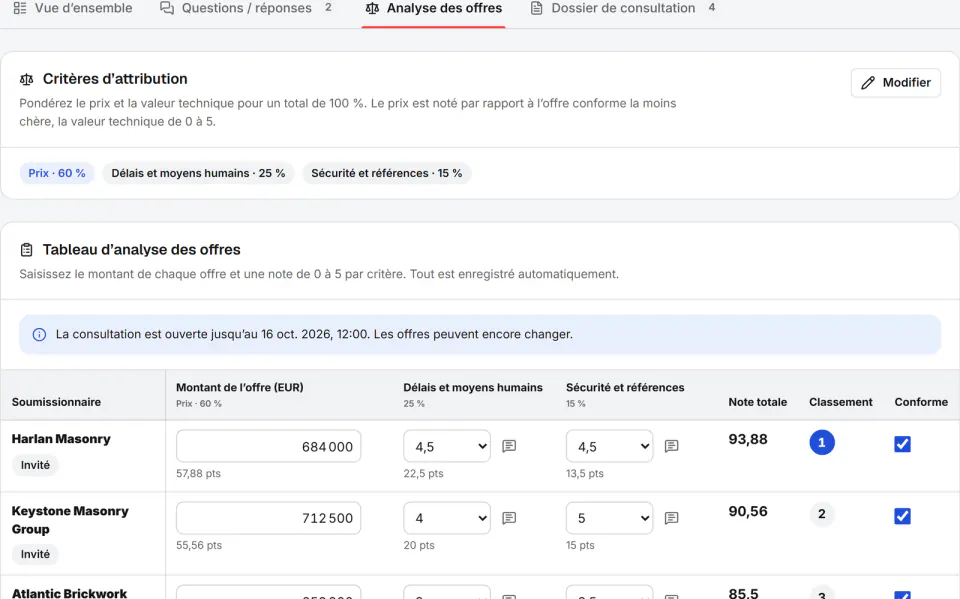Click rank 1 badge for Harlan Masonry
Screen dimensions: 960x599
coord(822,442)
